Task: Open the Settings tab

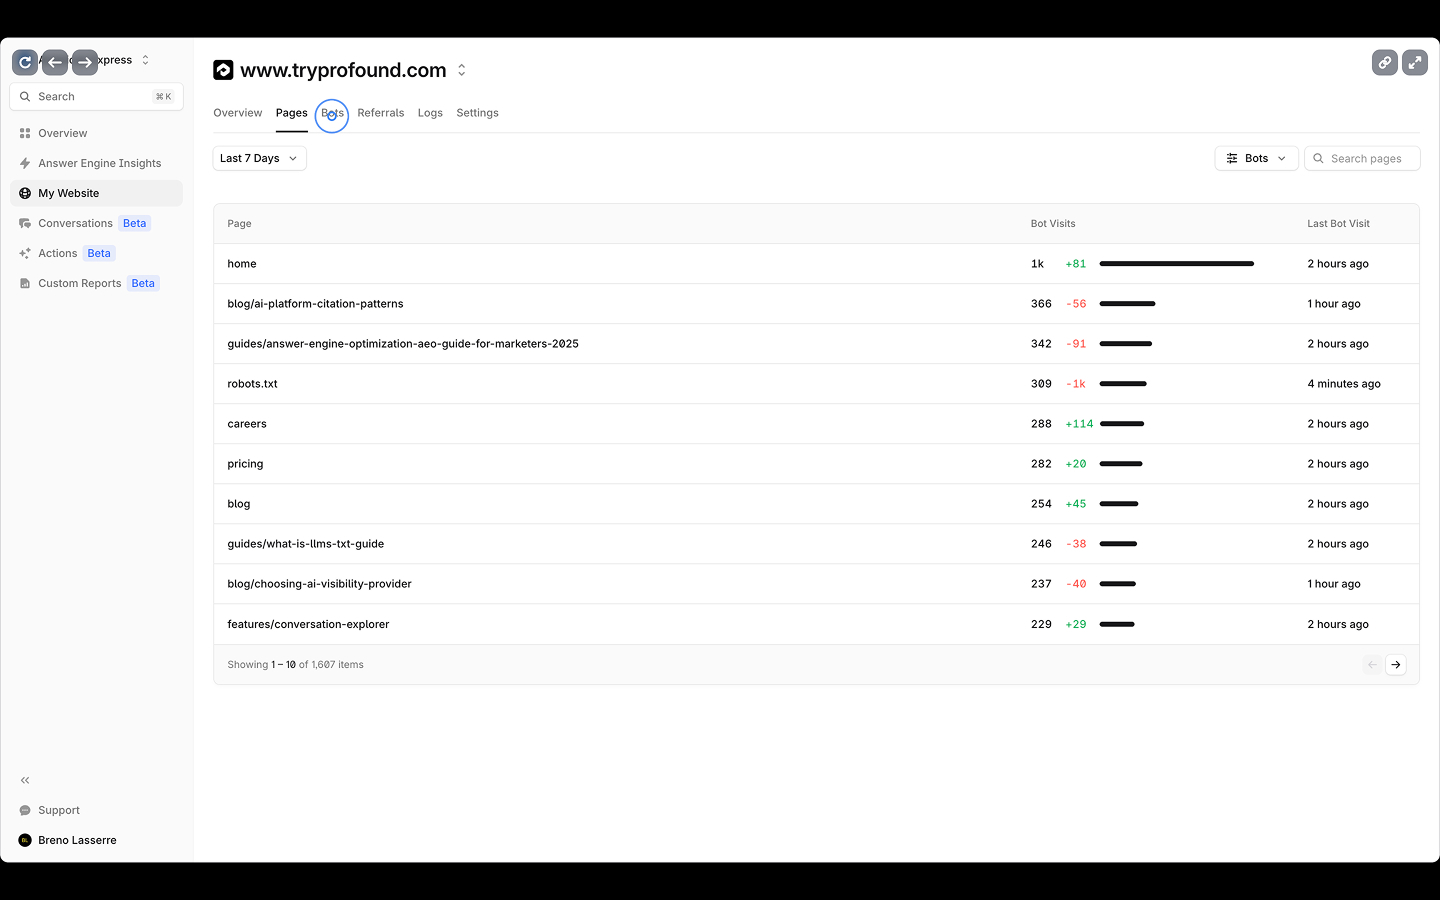Action: click(x=477, y=113)
